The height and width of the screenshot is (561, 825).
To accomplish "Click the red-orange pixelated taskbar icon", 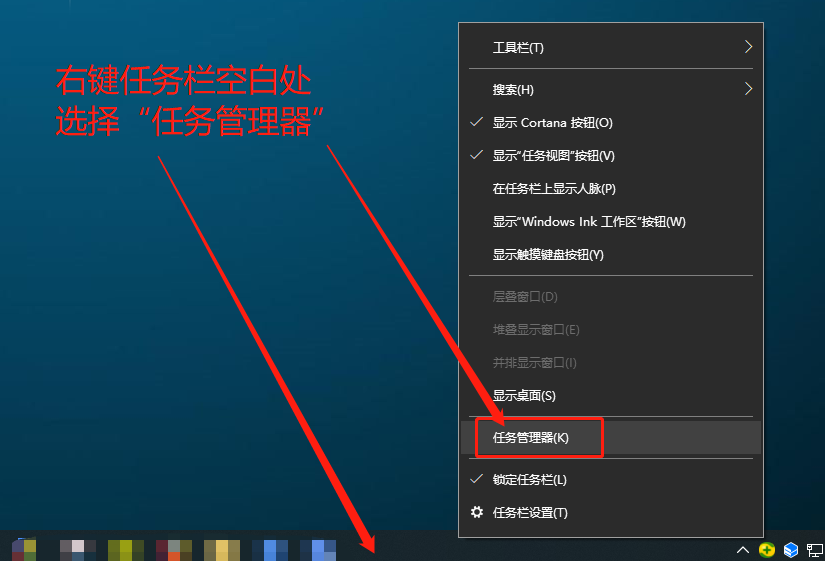I will (x=168, y=549).
